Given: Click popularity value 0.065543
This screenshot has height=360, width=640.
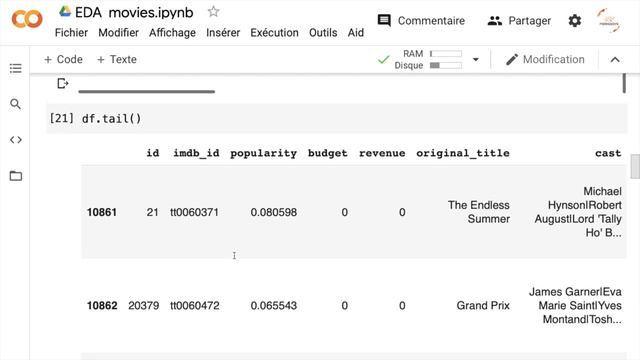Looking at the screenshot, I should (x=273, y=306).
